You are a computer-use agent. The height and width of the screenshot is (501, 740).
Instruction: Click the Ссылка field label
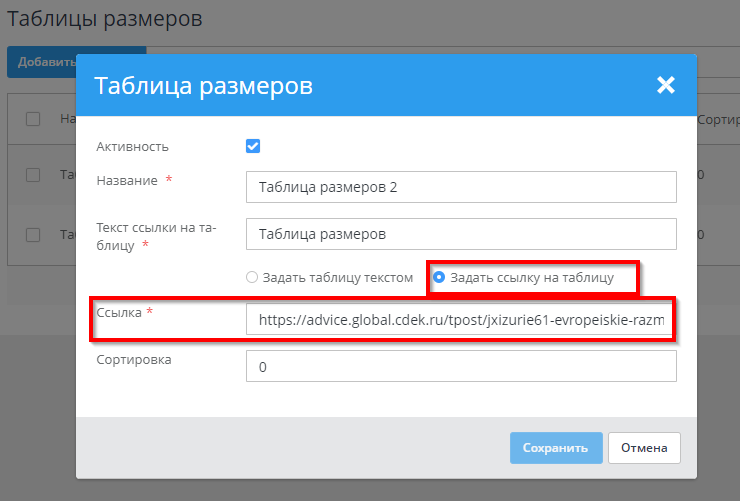(x=119, y=313)
